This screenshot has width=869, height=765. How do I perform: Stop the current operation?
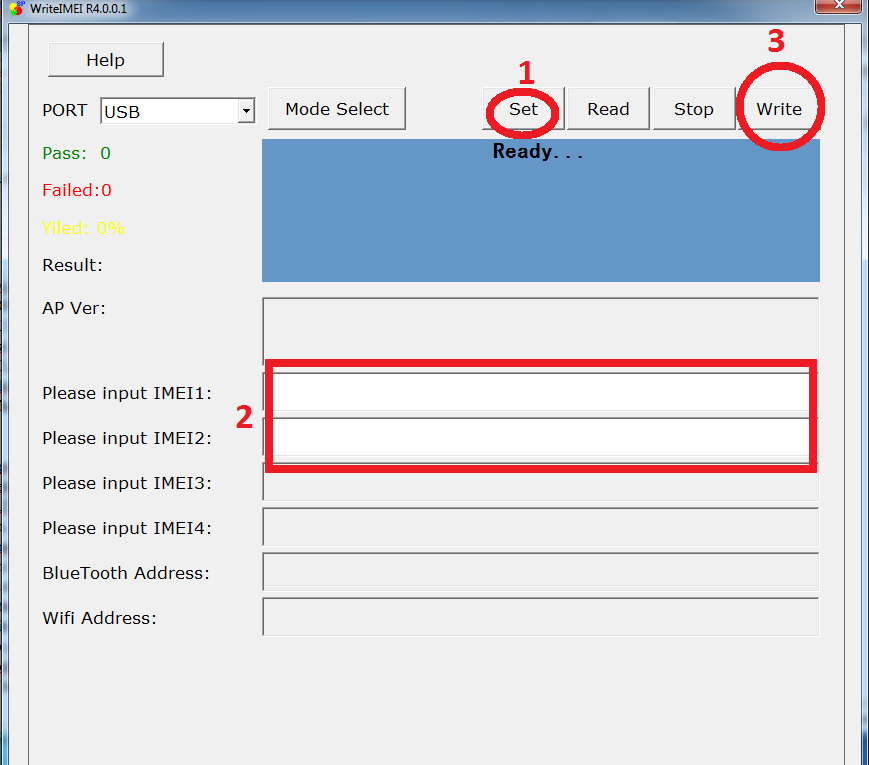coord(692,108)
